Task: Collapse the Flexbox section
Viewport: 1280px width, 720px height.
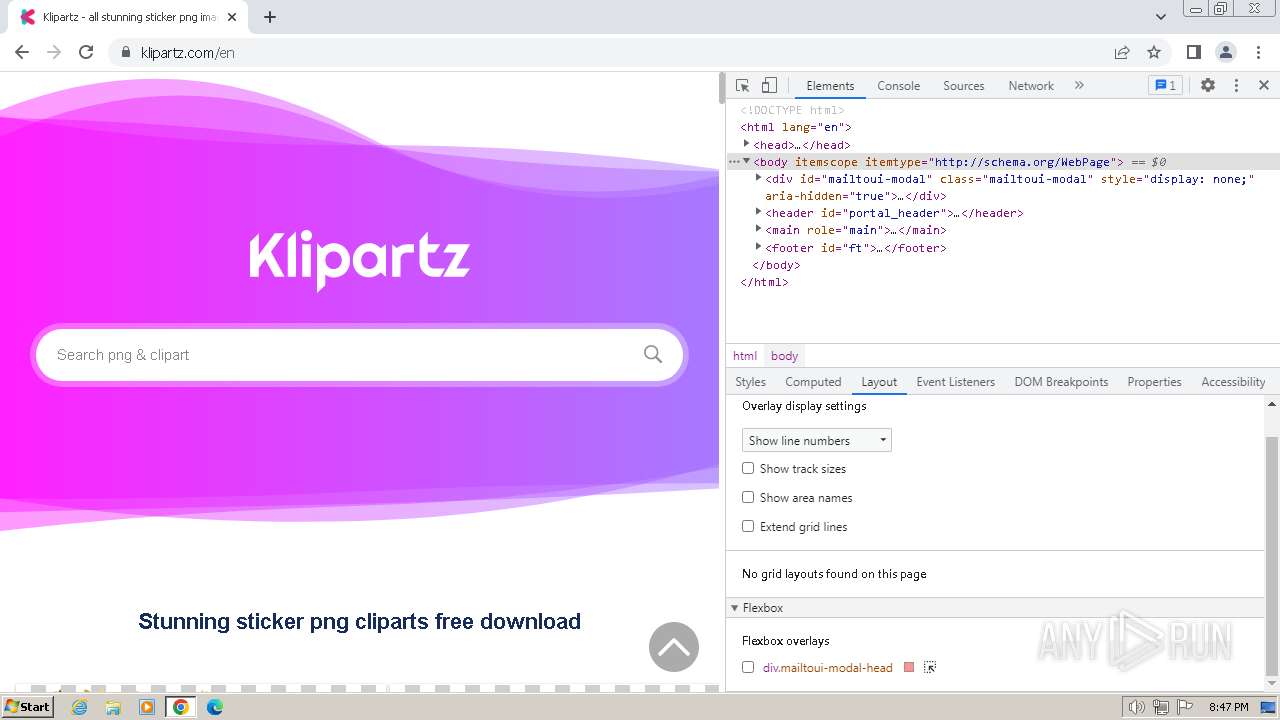Action: point(734,608)
